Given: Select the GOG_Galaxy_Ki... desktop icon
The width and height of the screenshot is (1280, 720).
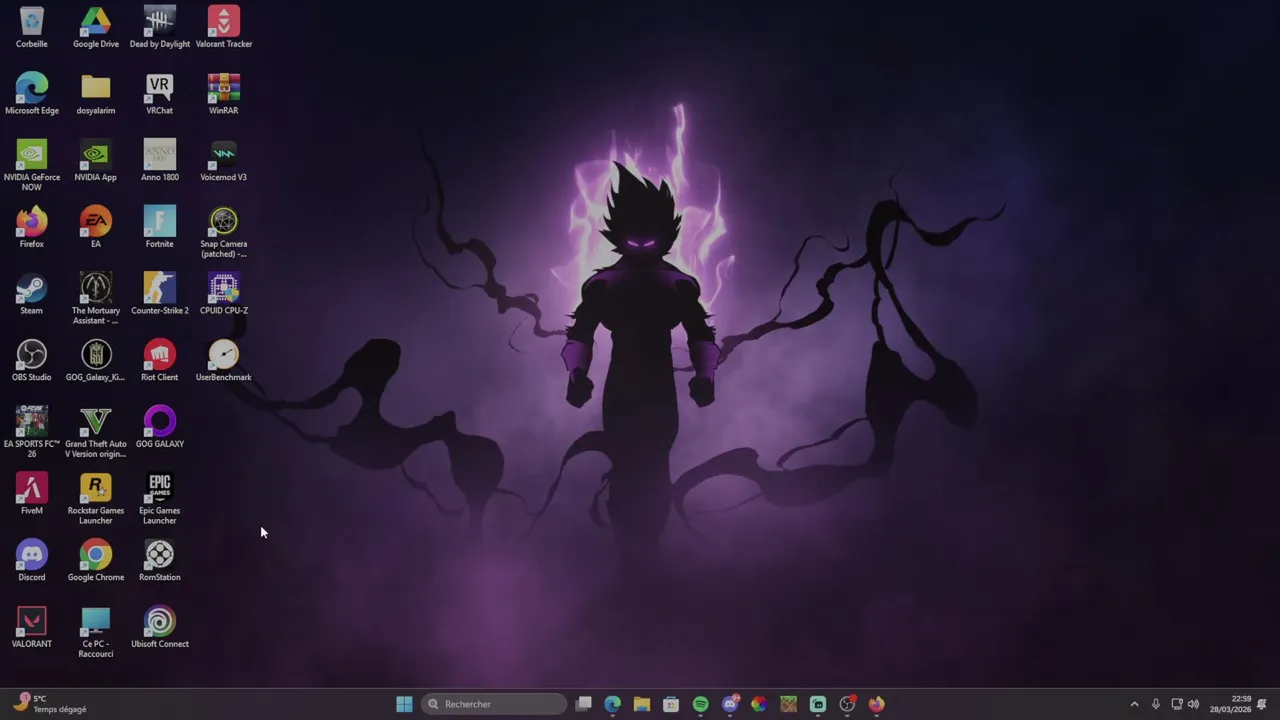Looking at the screenshot, I should (x=96, y=360).
